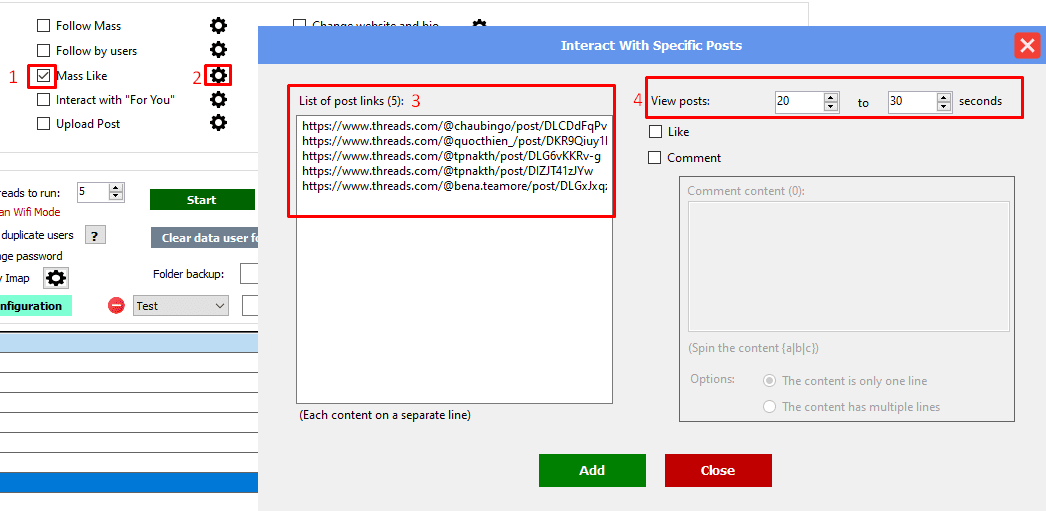Decrease the maximum view posts seconds
Image resolution: width=1046 pixels, height=511 pixels.
pos(943,107)
